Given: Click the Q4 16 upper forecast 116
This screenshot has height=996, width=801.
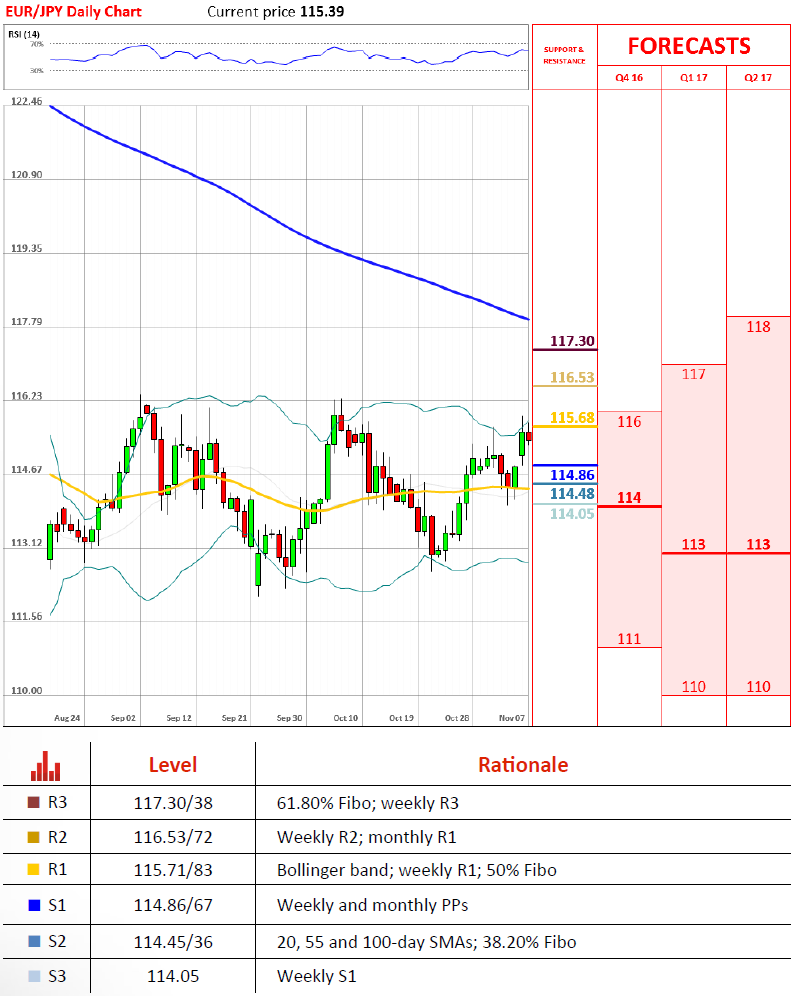Looking at the screenshot, I should click(629, 422).
